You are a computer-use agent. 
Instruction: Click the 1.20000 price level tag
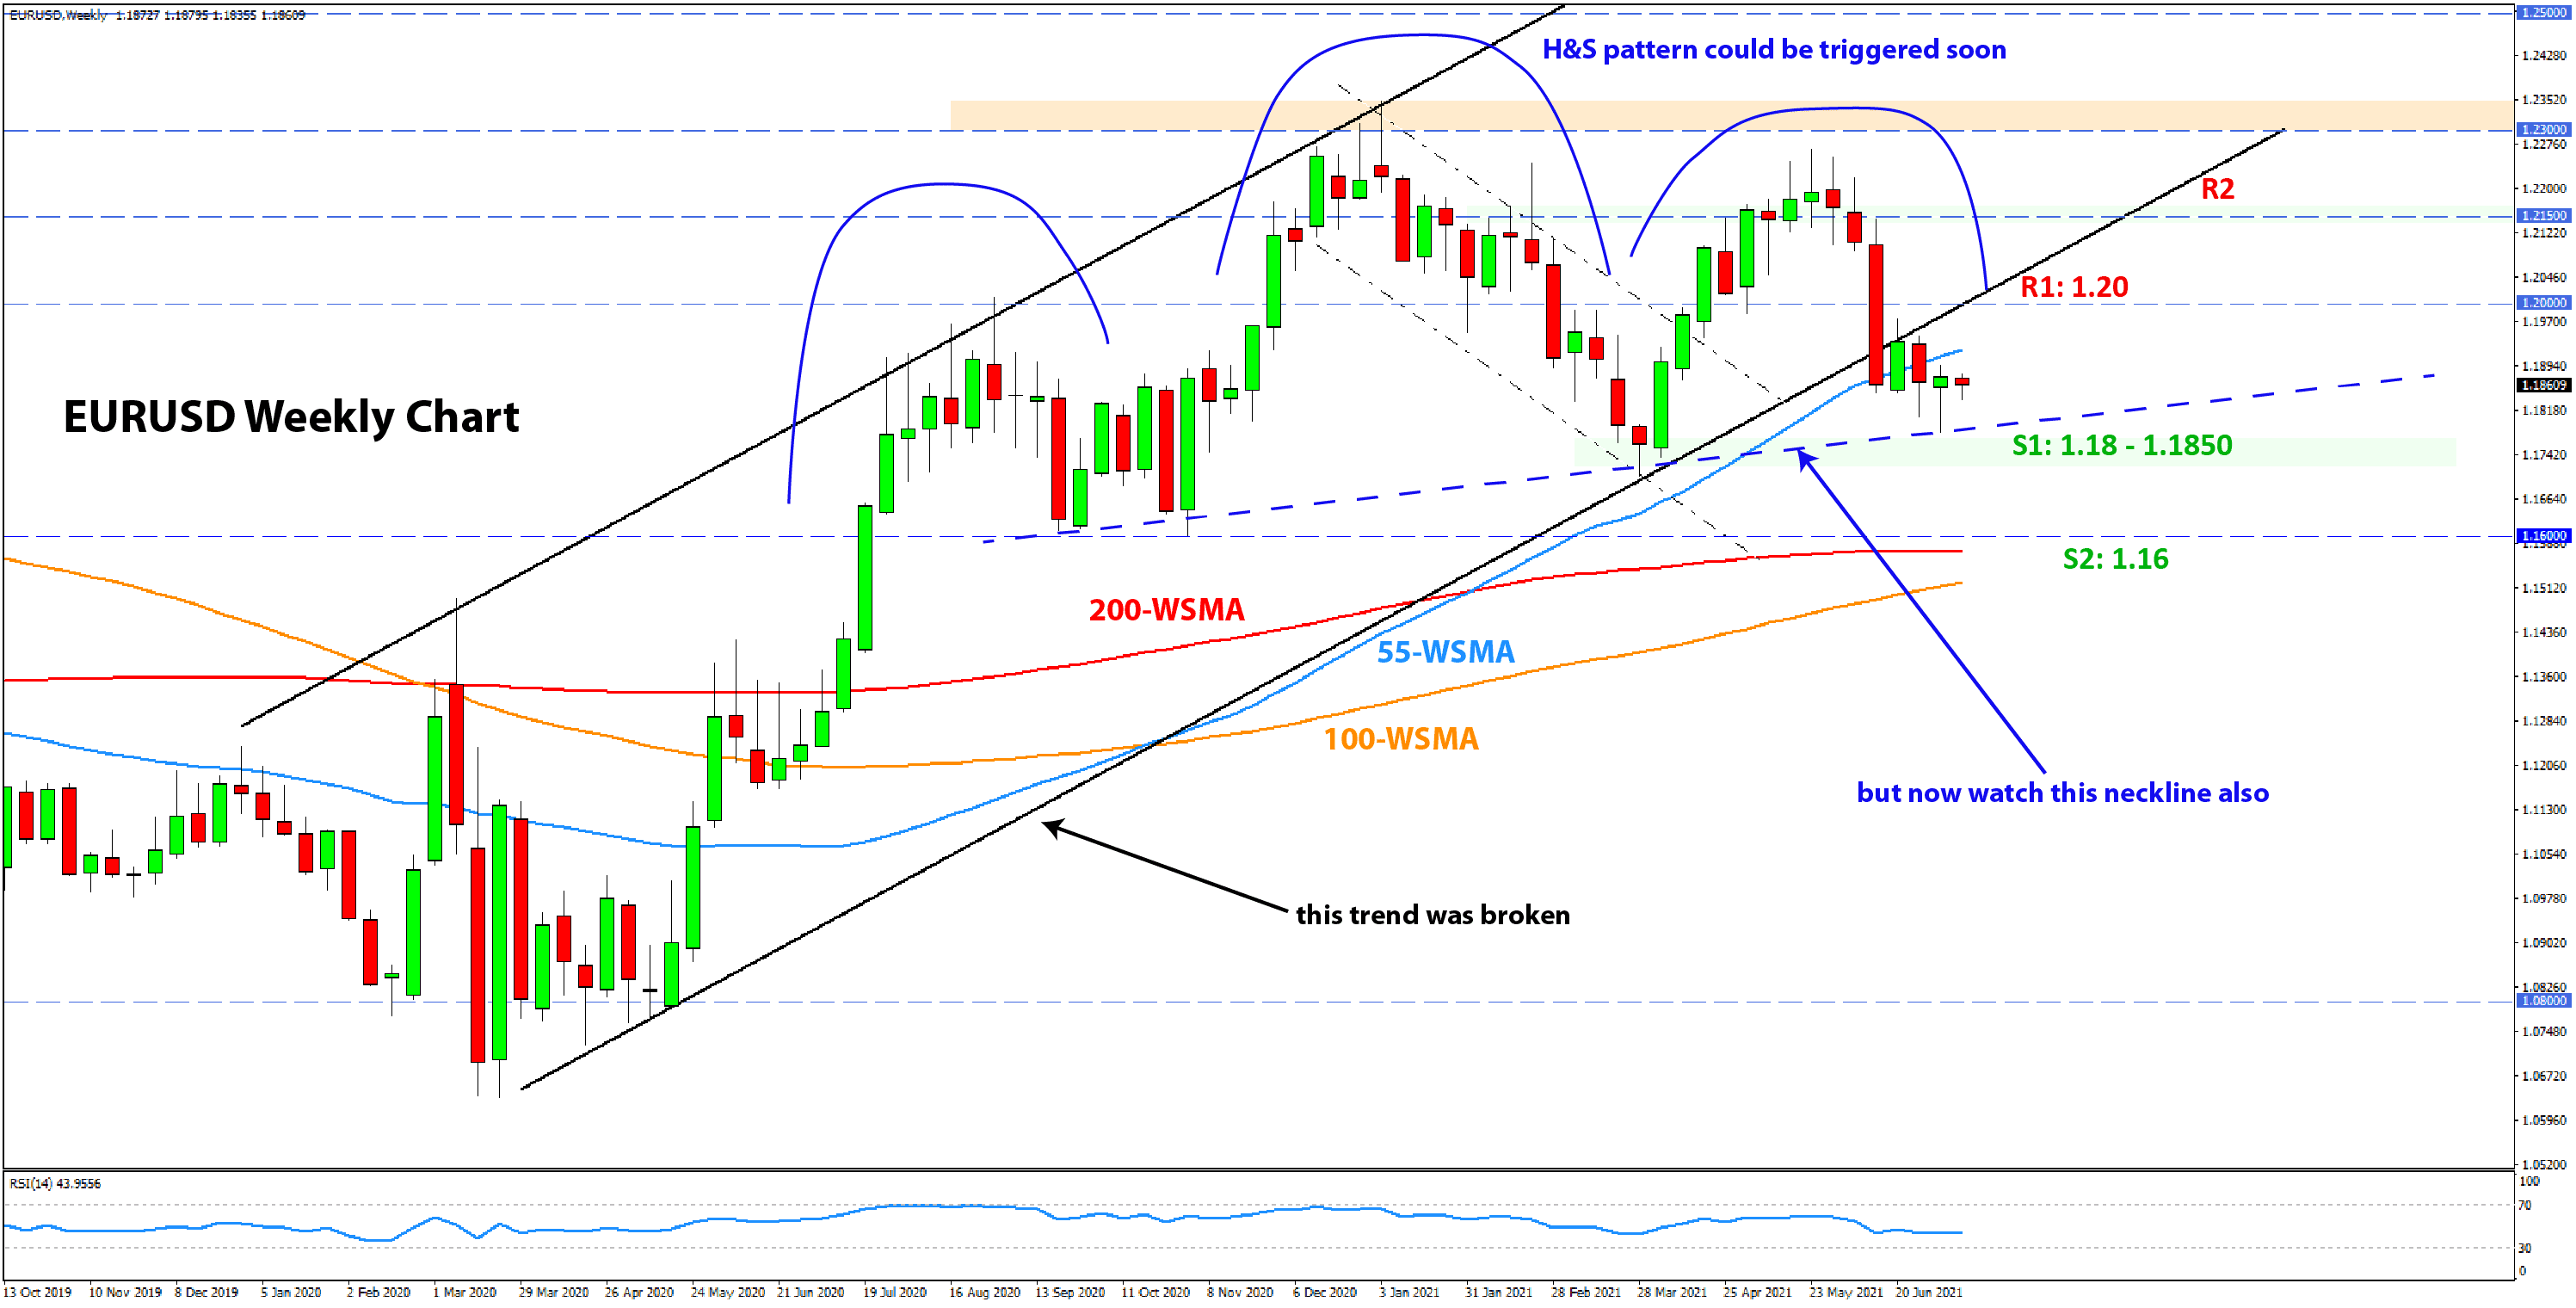[2543, 303]
